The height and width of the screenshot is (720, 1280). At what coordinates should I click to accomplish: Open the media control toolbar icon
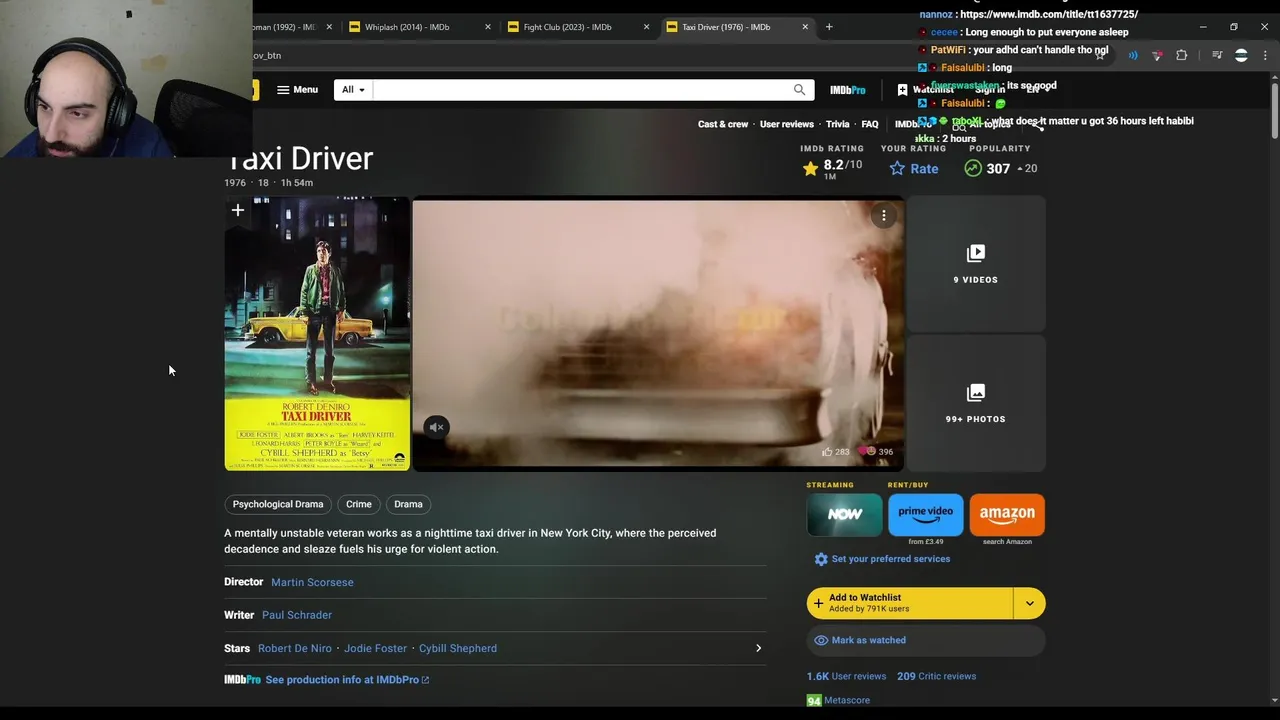tap(1217, 56)
